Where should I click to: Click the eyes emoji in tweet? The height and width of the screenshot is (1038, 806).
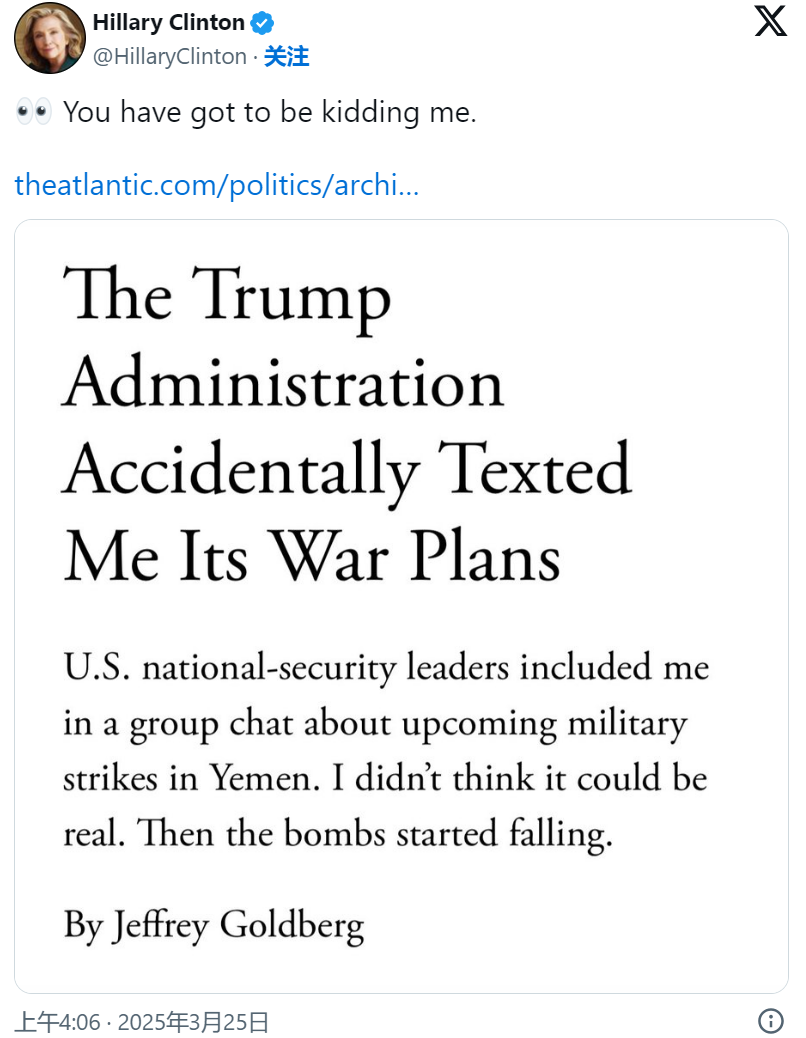[x=34, y=111]
